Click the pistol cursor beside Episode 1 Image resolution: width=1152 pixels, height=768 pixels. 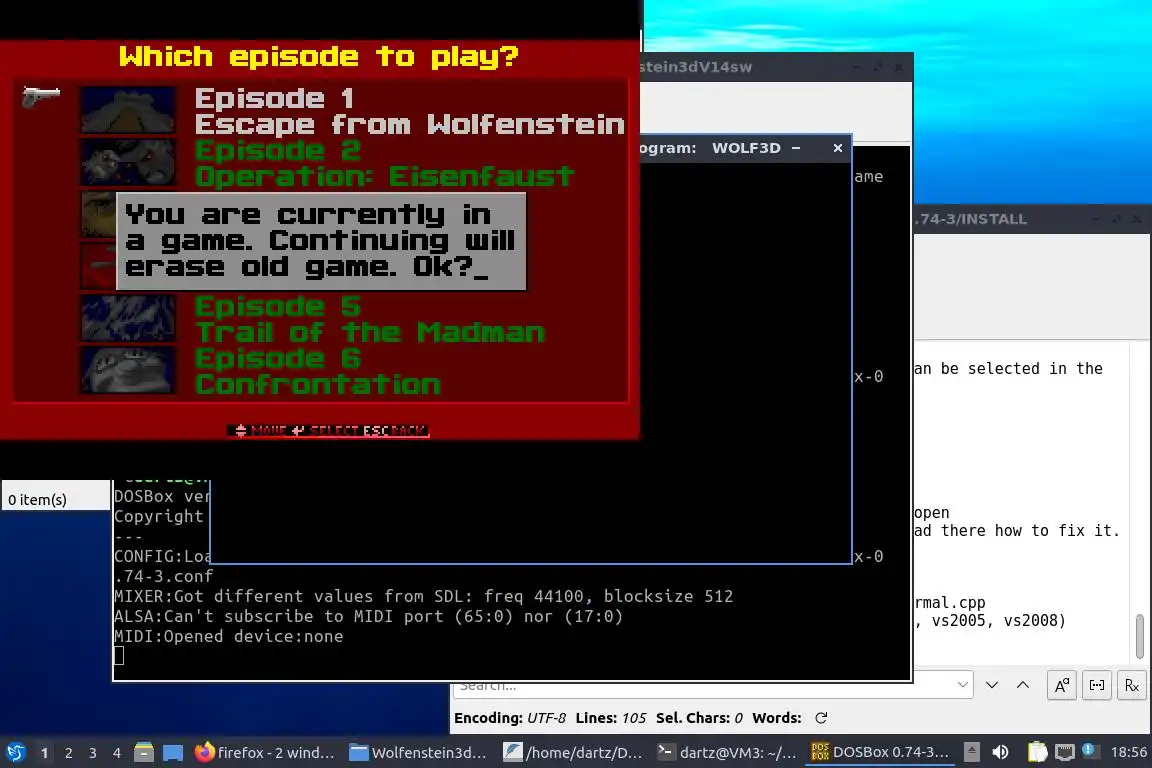[41, 96]
